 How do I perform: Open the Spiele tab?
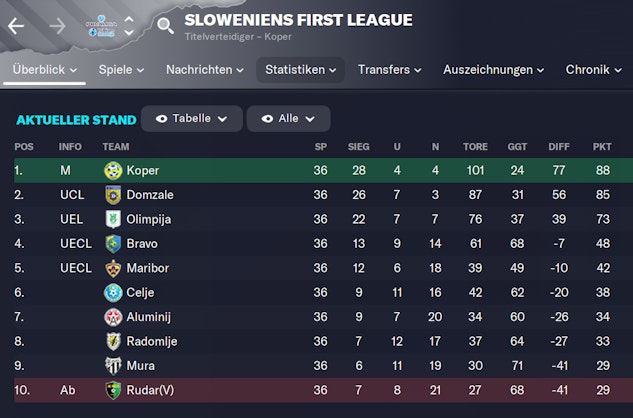(121, 70)
